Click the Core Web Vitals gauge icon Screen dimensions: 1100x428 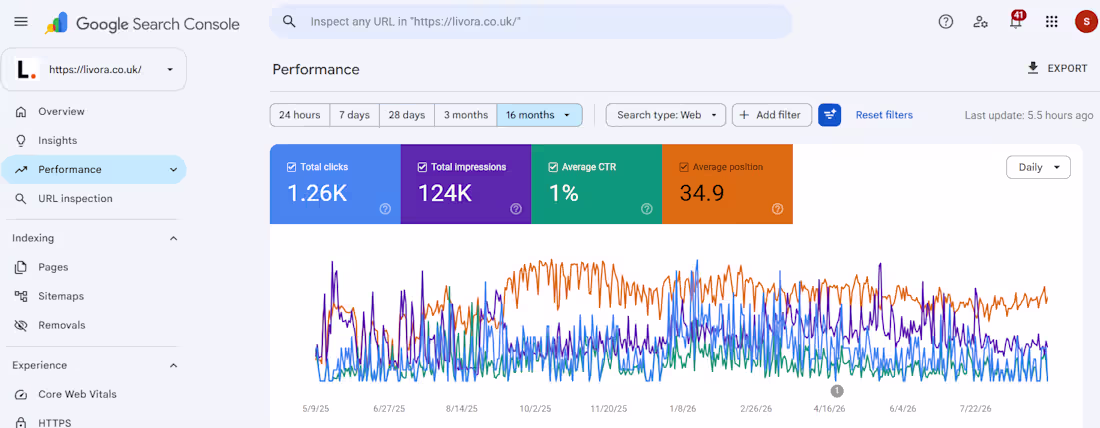click(x=21, y=394)
